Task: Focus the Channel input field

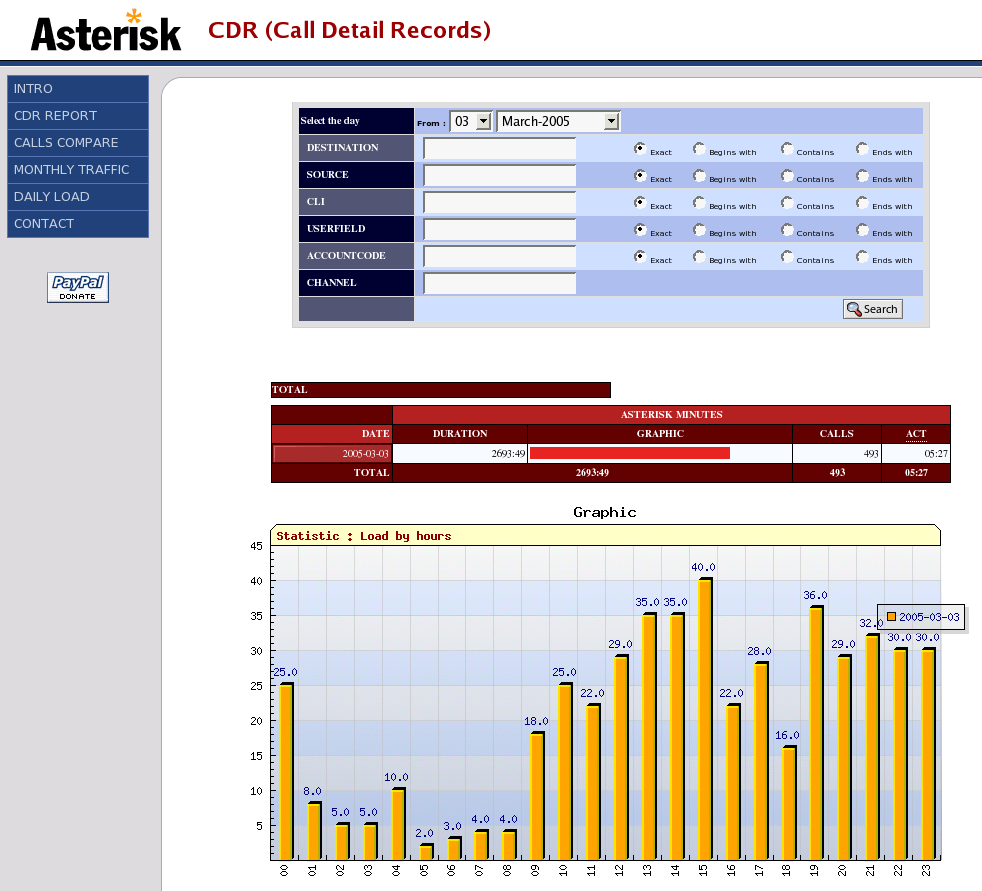Action: click(500, 283)
